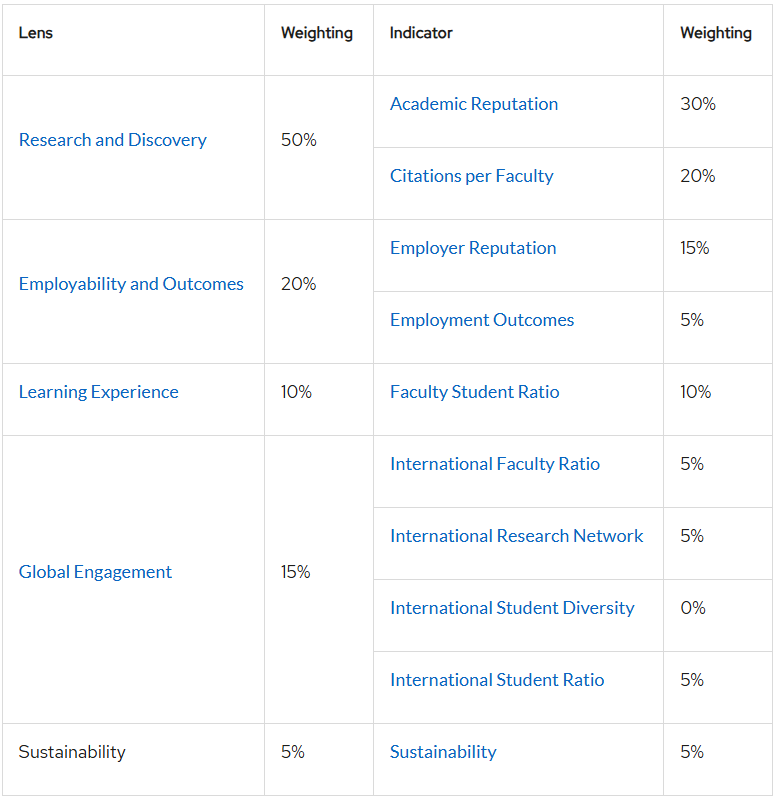Follow the International Student Diversity link

tap(512, 608)
